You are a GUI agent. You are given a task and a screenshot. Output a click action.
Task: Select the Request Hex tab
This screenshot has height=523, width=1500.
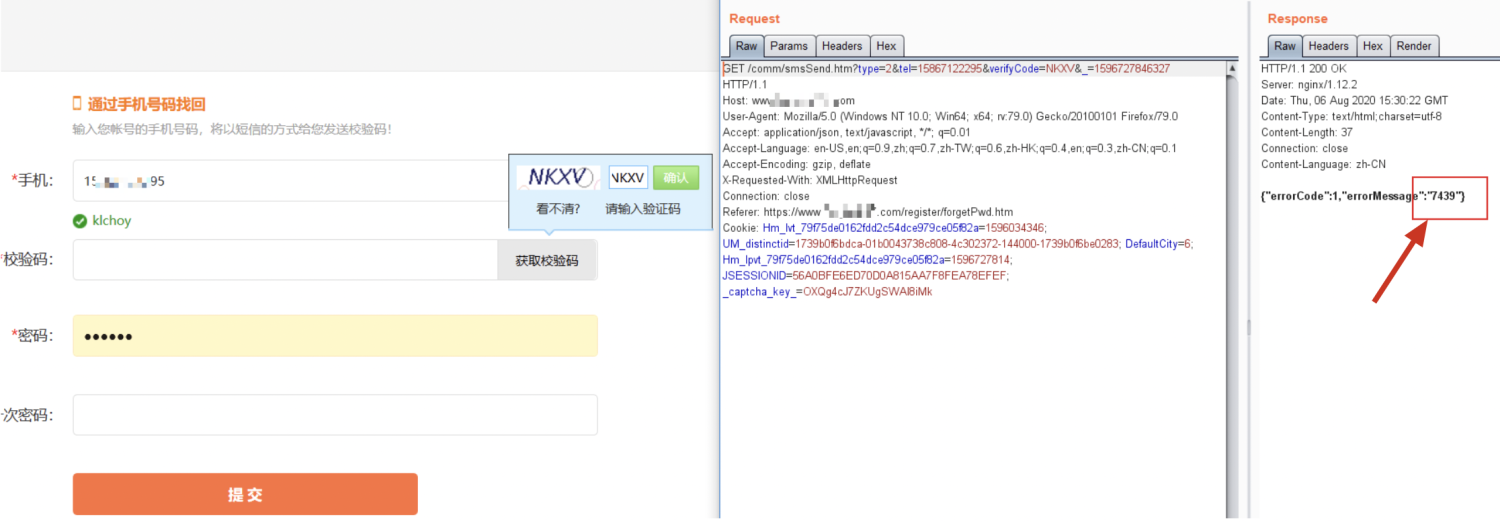886,46
